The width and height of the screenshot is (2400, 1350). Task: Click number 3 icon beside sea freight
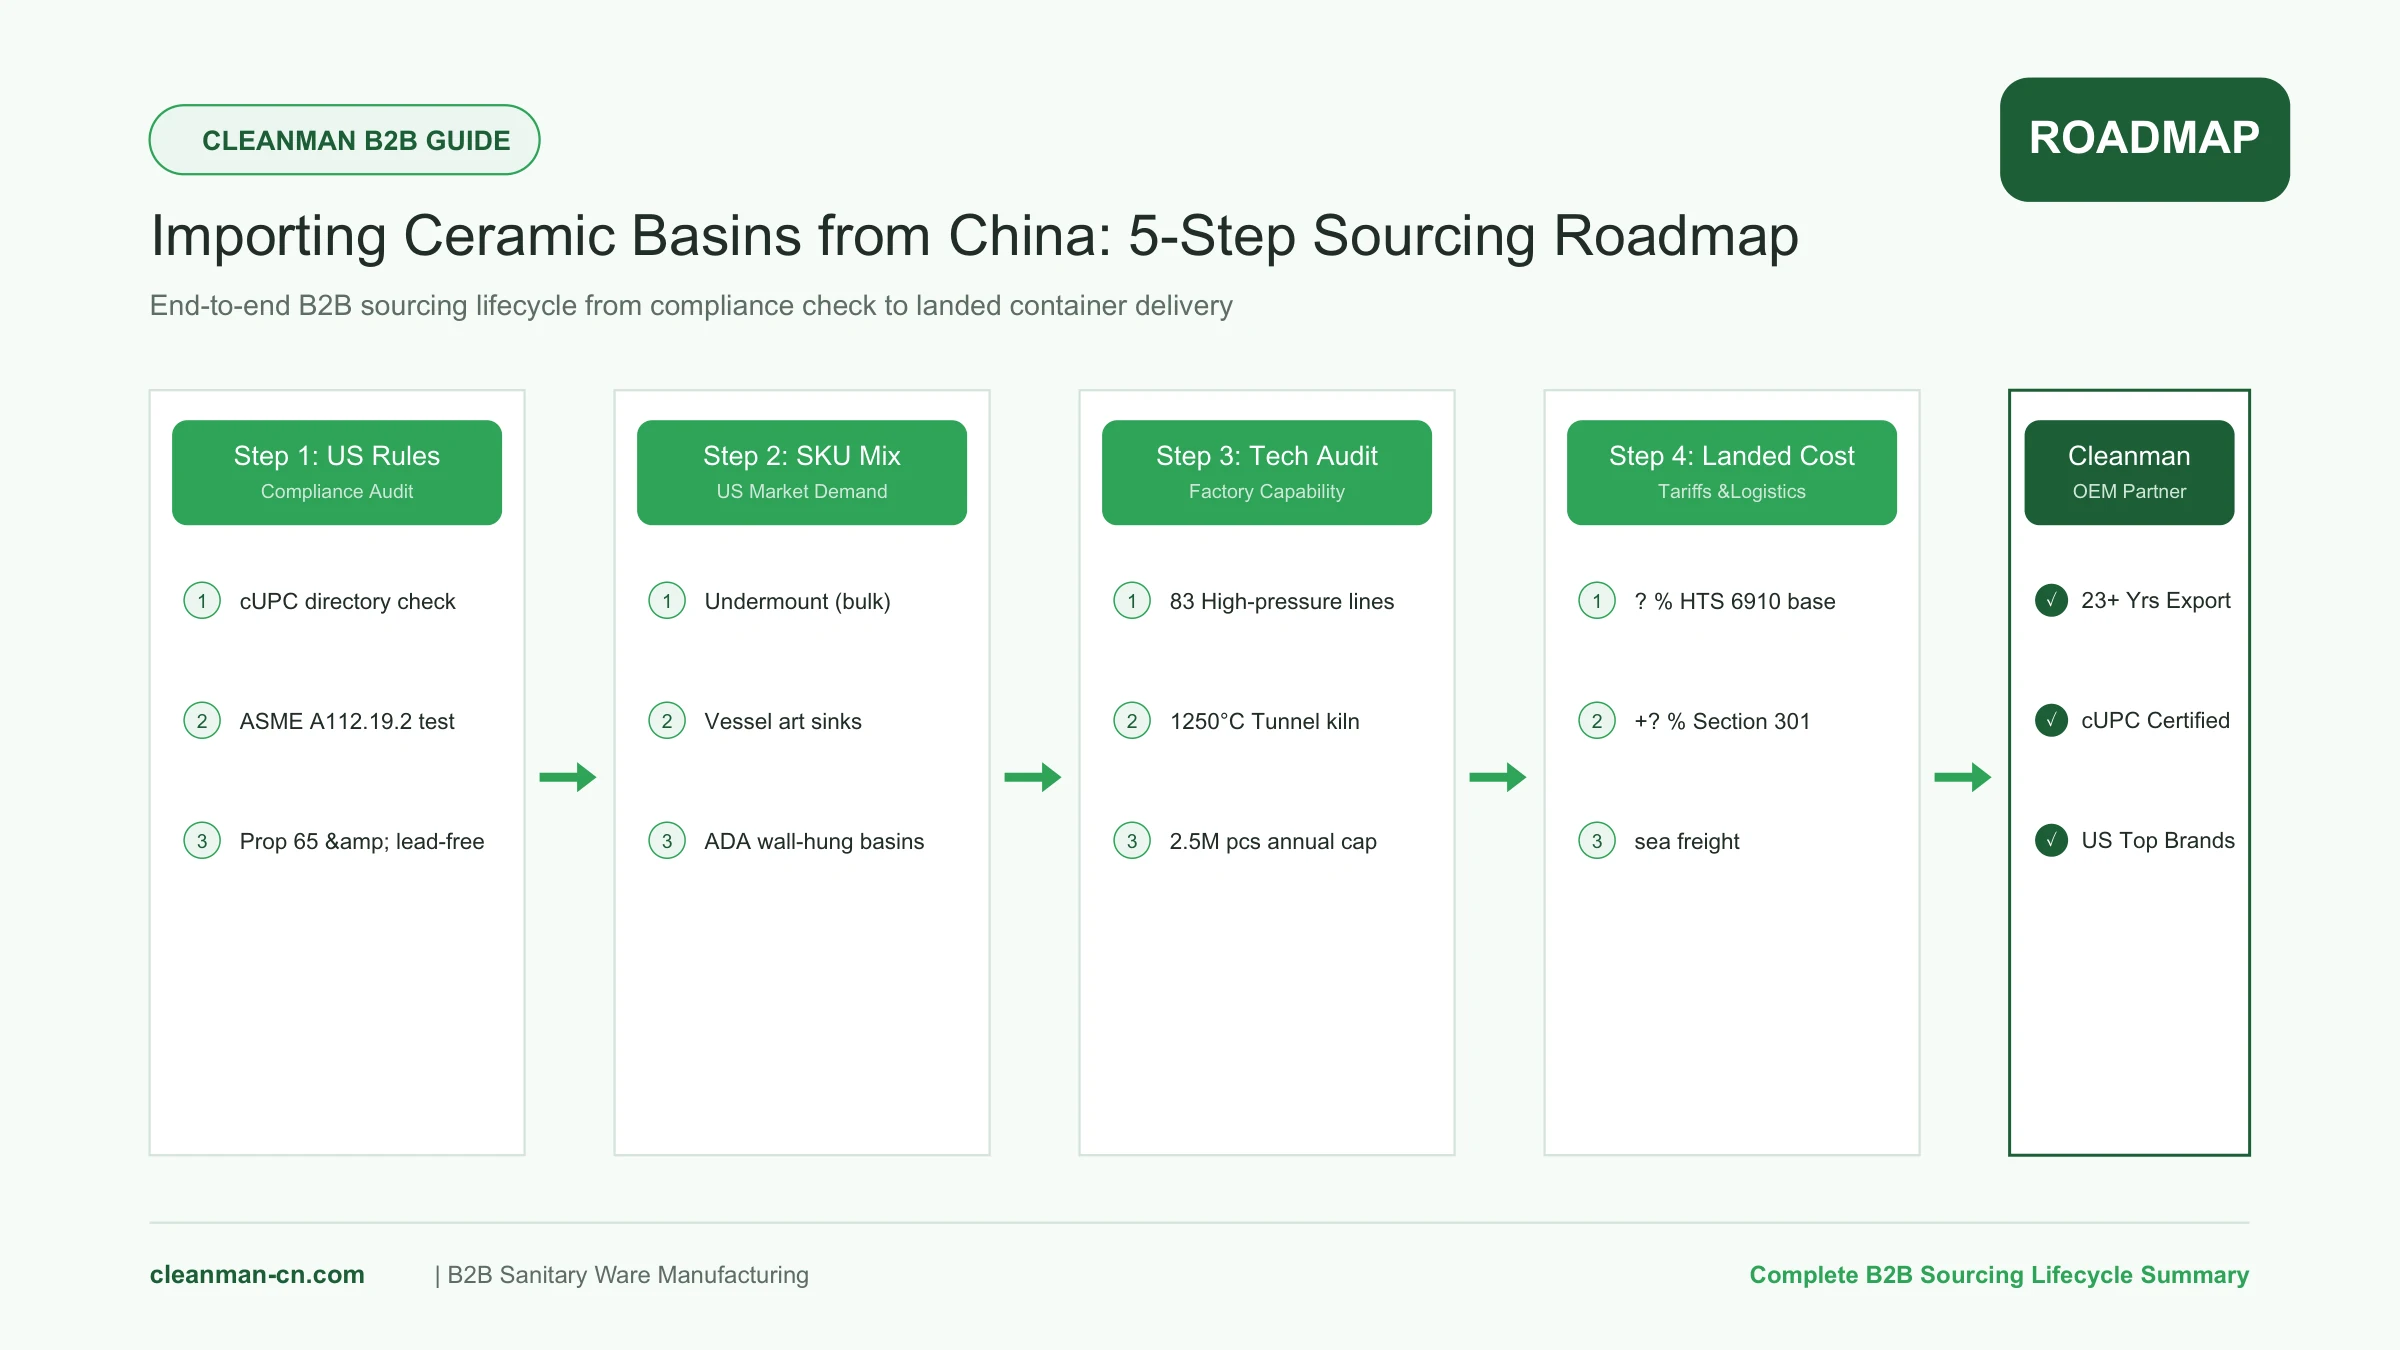click(1597, 841)
